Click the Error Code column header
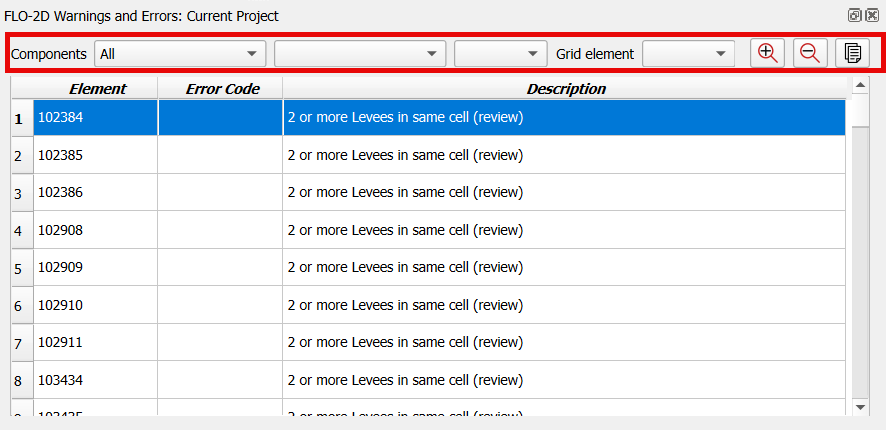 [222, 89]
